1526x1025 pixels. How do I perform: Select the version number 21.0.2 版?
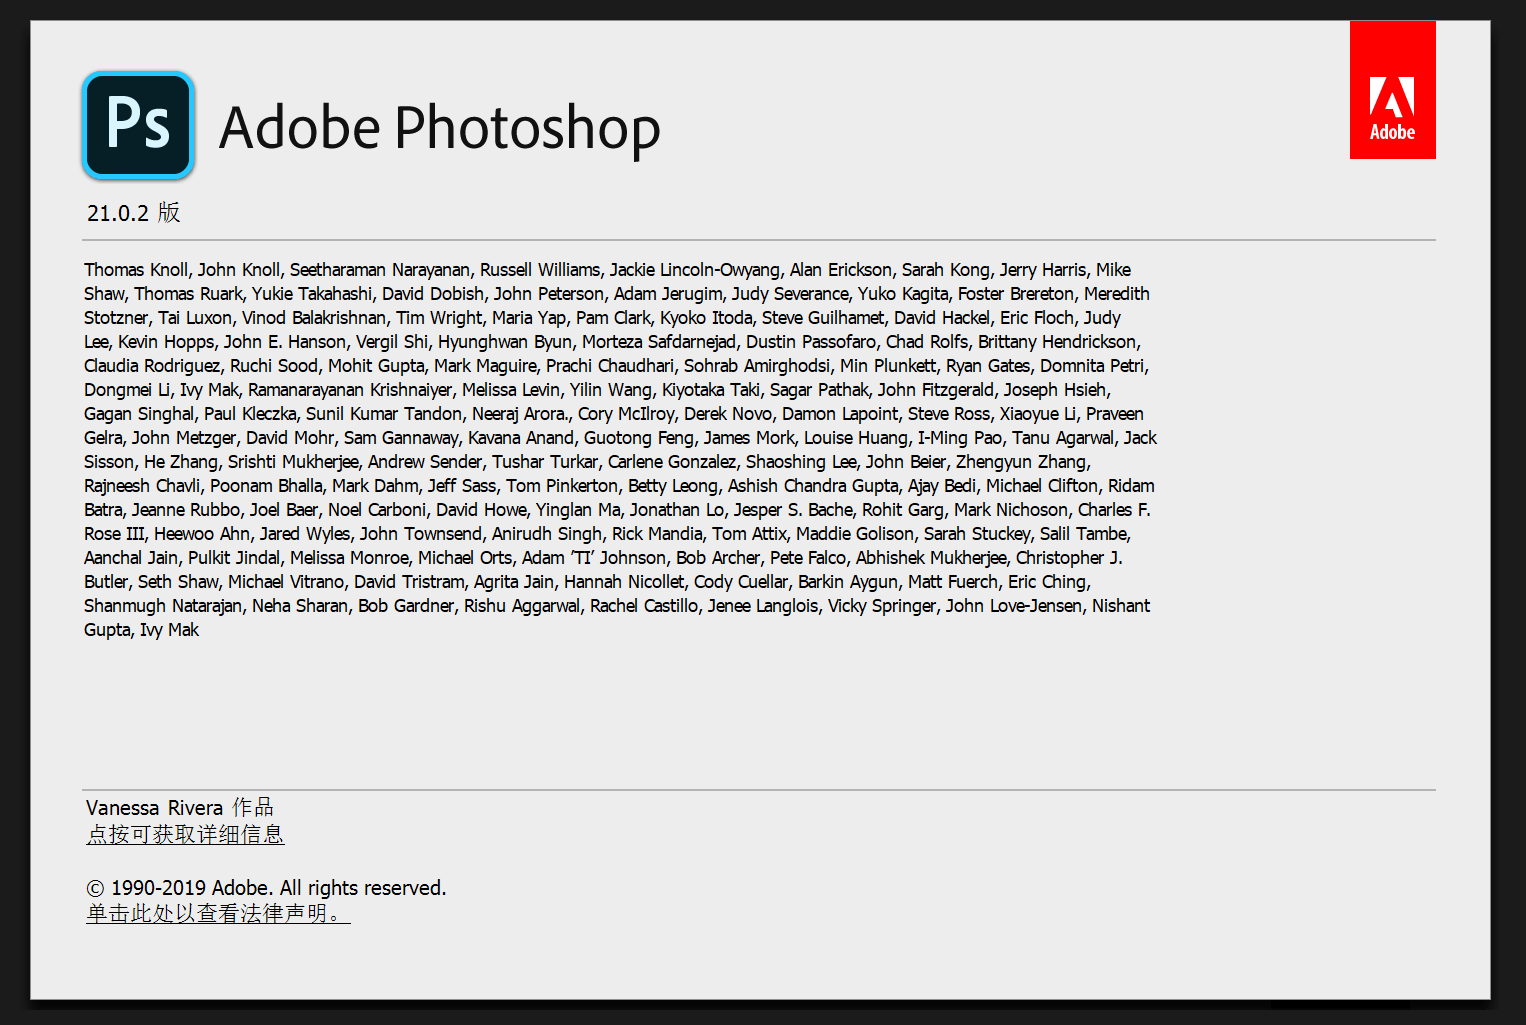click(x=131, y=212)
